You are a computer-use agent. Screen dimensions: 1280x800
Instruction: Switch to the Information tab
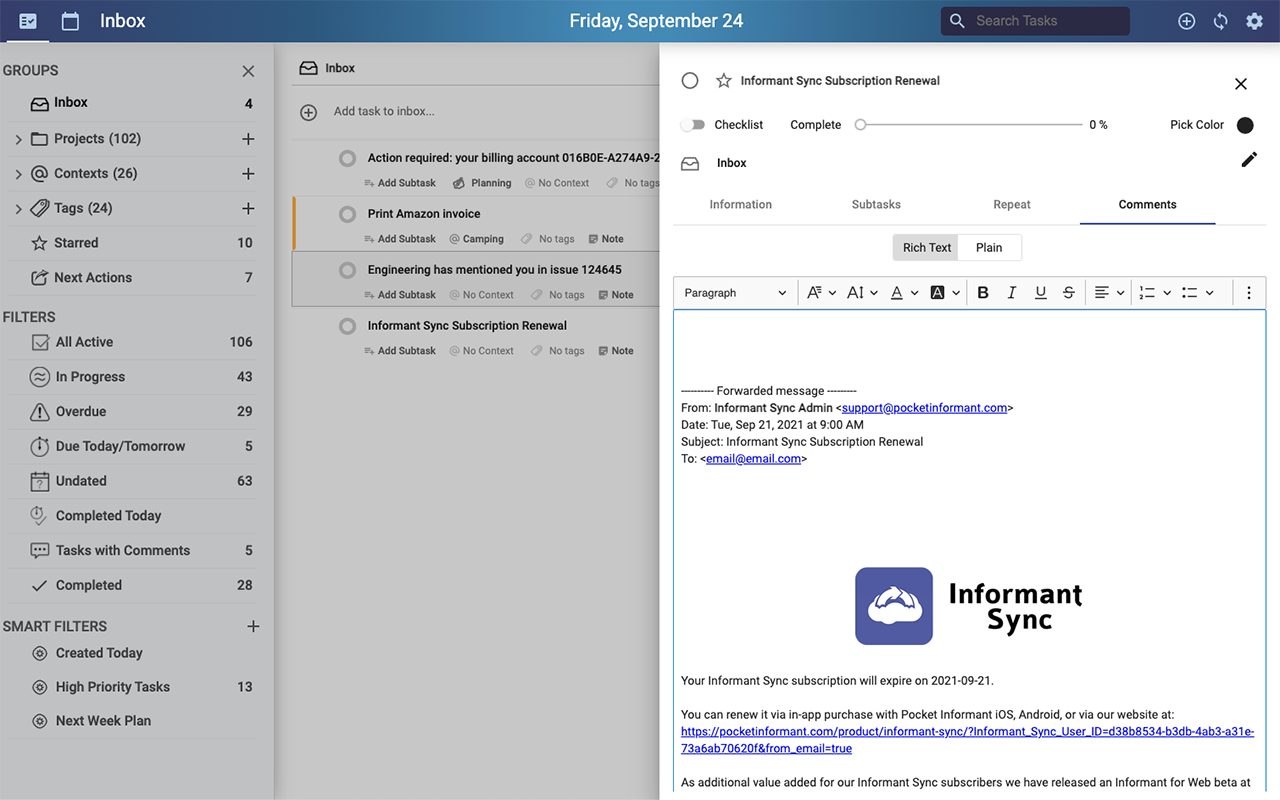pyautogui.click(x=741, y=205)
